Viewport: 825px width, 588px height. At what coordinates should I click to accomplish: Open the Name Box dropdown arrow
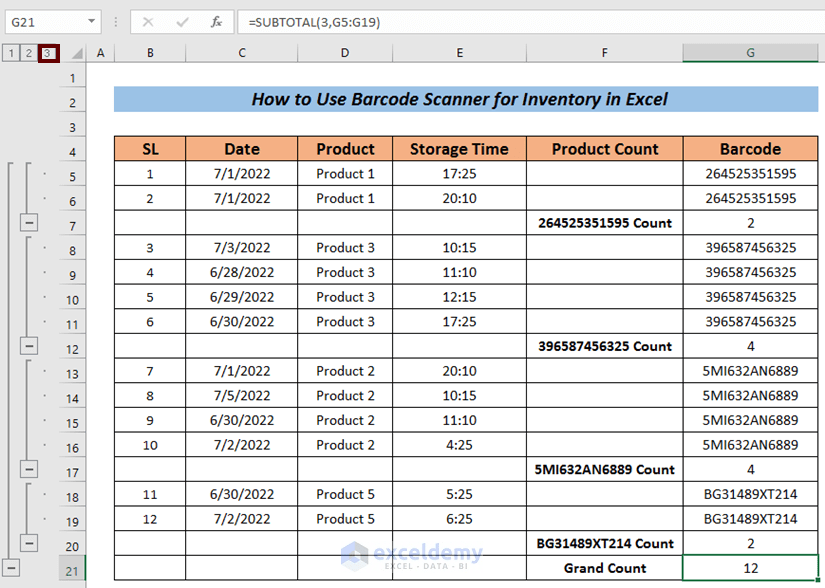(x=92, y=22)
